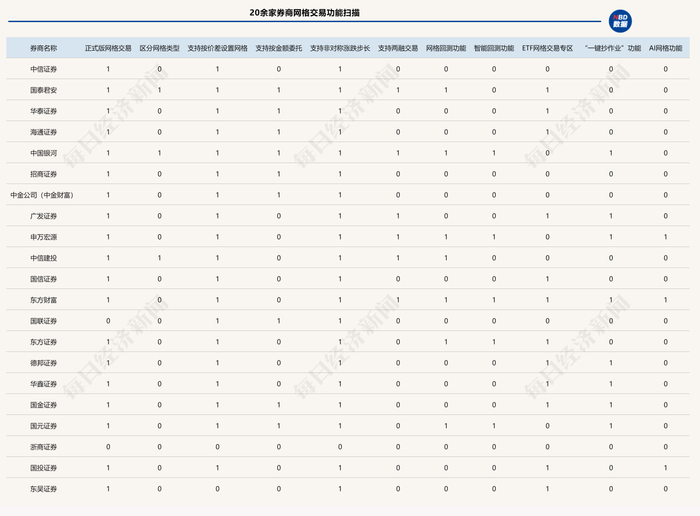This screenshot has width=700, height=516.
Task: Click 国金证券's 支持按金额委托 value 1
Action: click(x=279, y=405)
